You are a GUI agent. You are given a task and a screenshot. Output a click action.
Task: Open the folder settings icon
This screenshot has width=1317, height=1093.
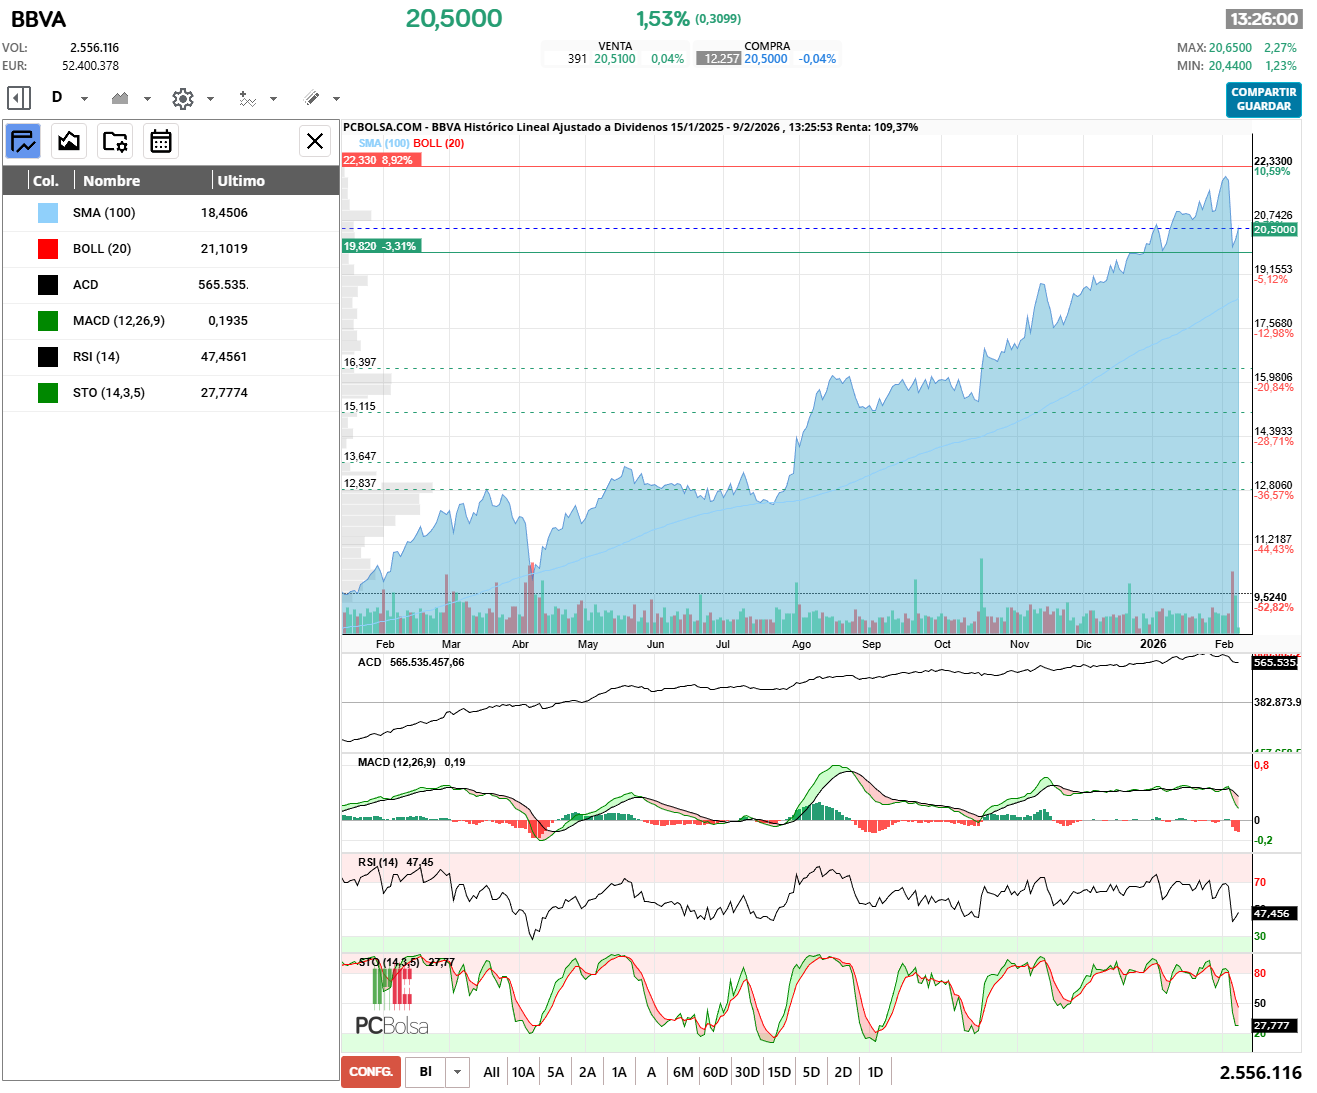[x=115, y=141]
